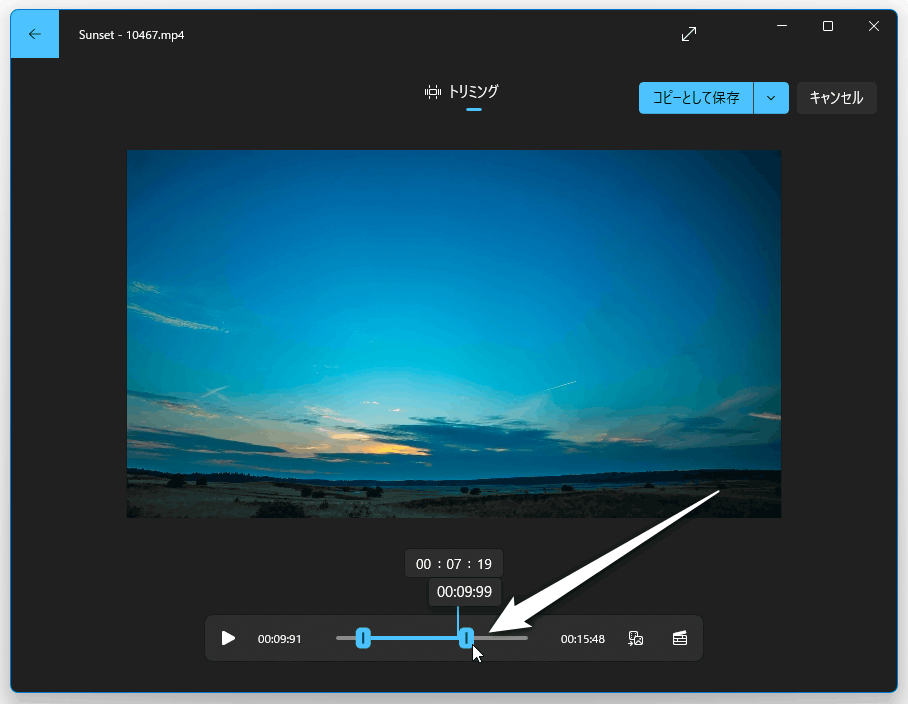The image size is (908, 704).
Task: Maximize the window
Action: (828, 27)
